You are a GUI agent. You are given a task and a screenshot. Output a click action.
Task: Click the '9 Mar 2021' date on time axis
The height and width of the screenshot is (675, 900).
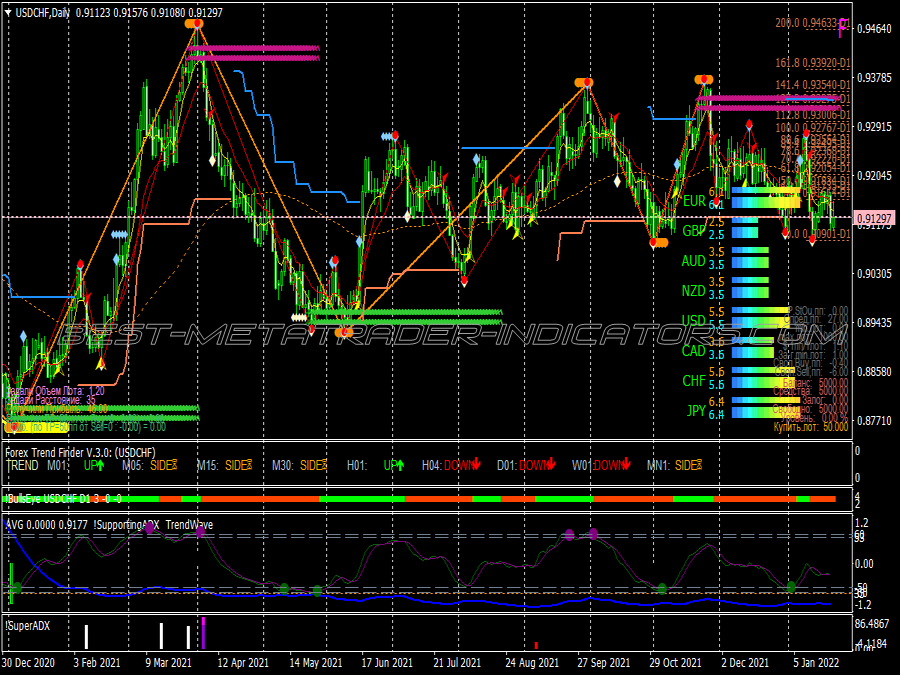168,662
